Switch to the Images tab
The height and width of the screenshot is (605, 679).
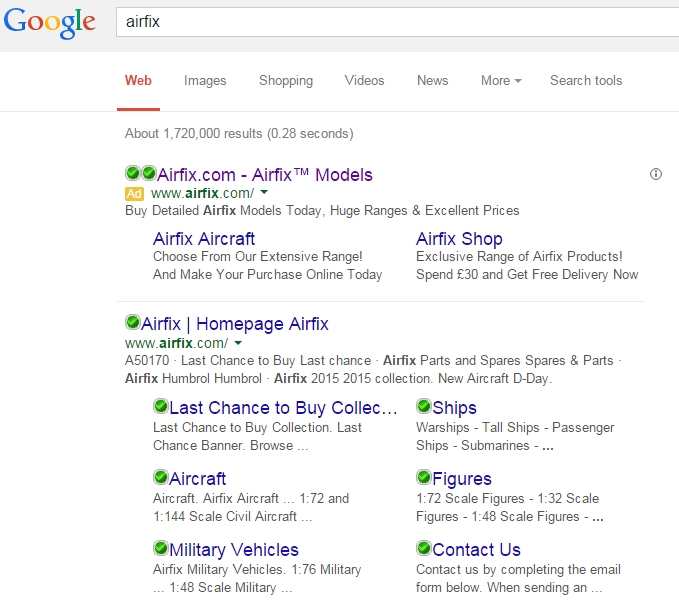tap(205, 81)
